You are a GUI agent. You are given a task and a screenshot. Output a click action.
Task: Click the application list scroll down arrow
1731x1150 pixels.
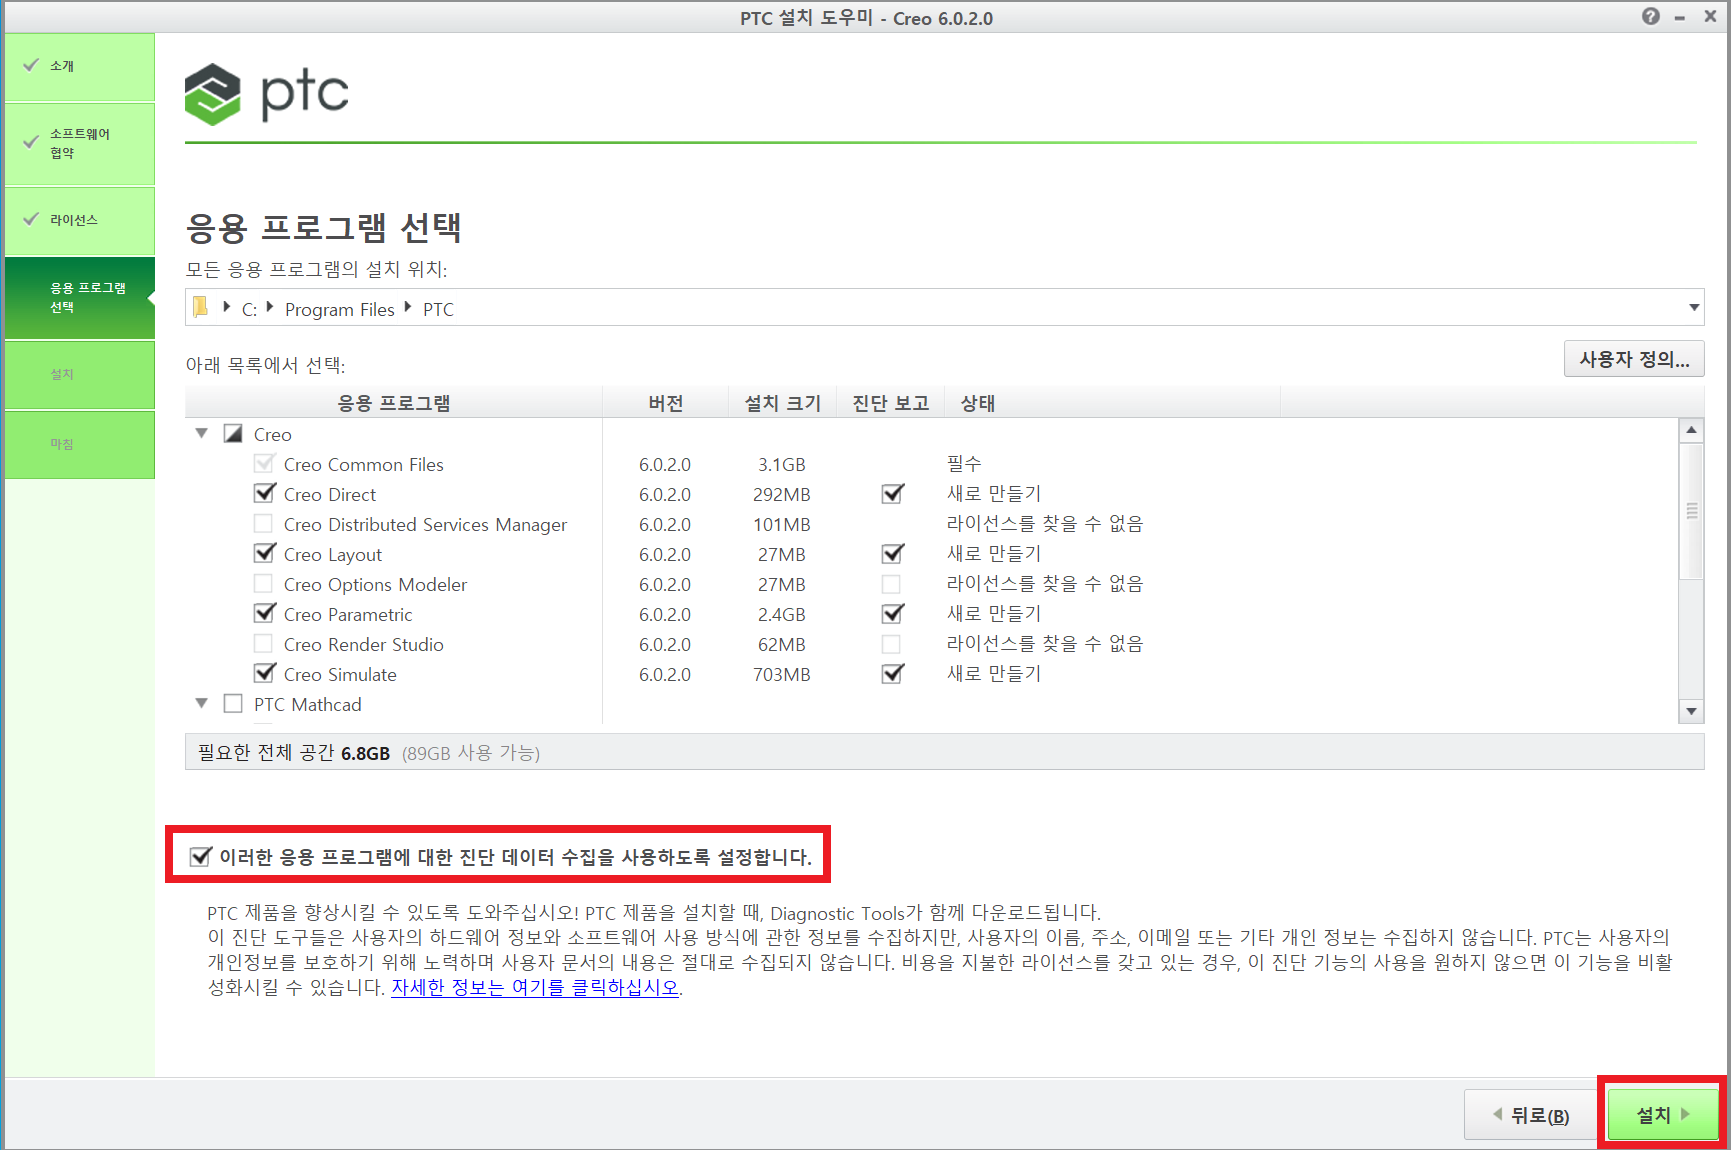click(x=1691, y=711)
